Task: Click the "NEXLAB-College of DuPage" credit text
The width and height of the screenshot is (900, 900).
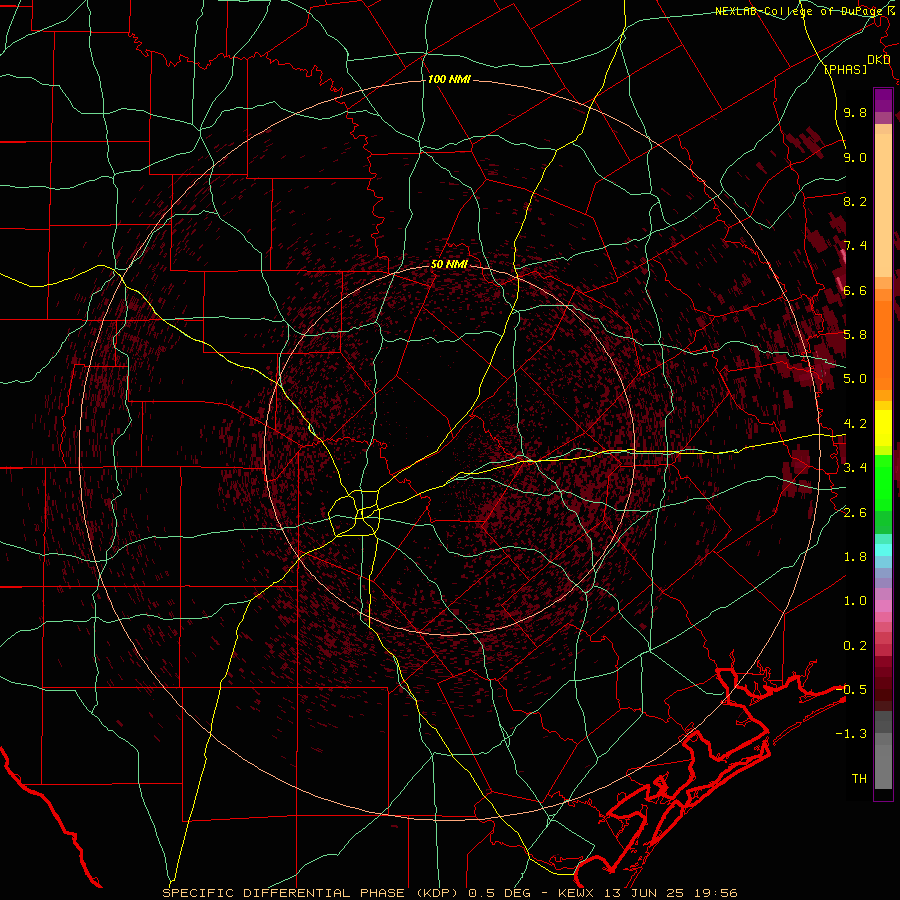Action: [797, 11]
